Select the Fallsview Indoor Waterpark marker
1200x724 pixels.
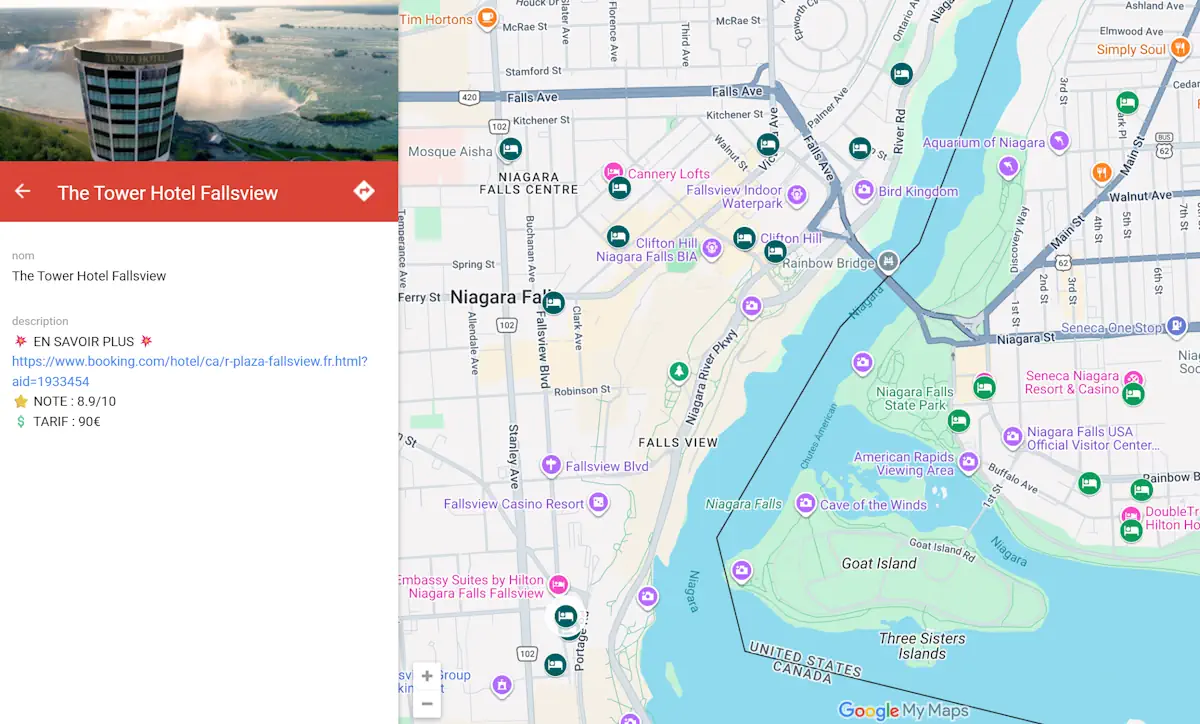coord(797,195)
